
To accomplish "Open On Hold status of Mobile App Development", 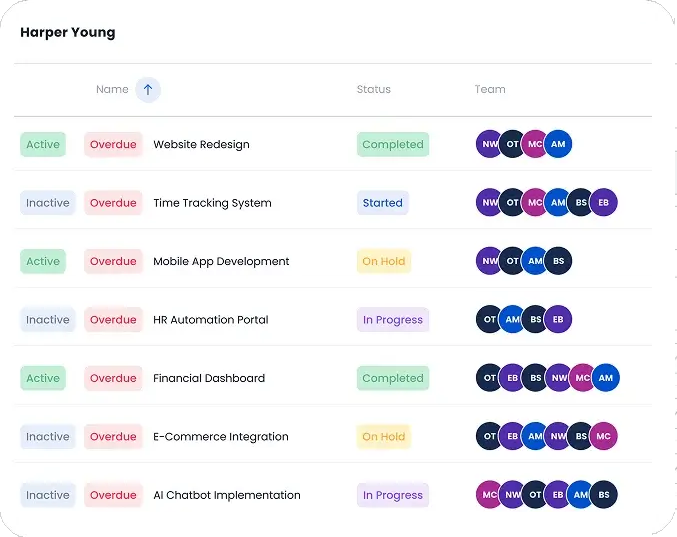I will click(384, 261).
